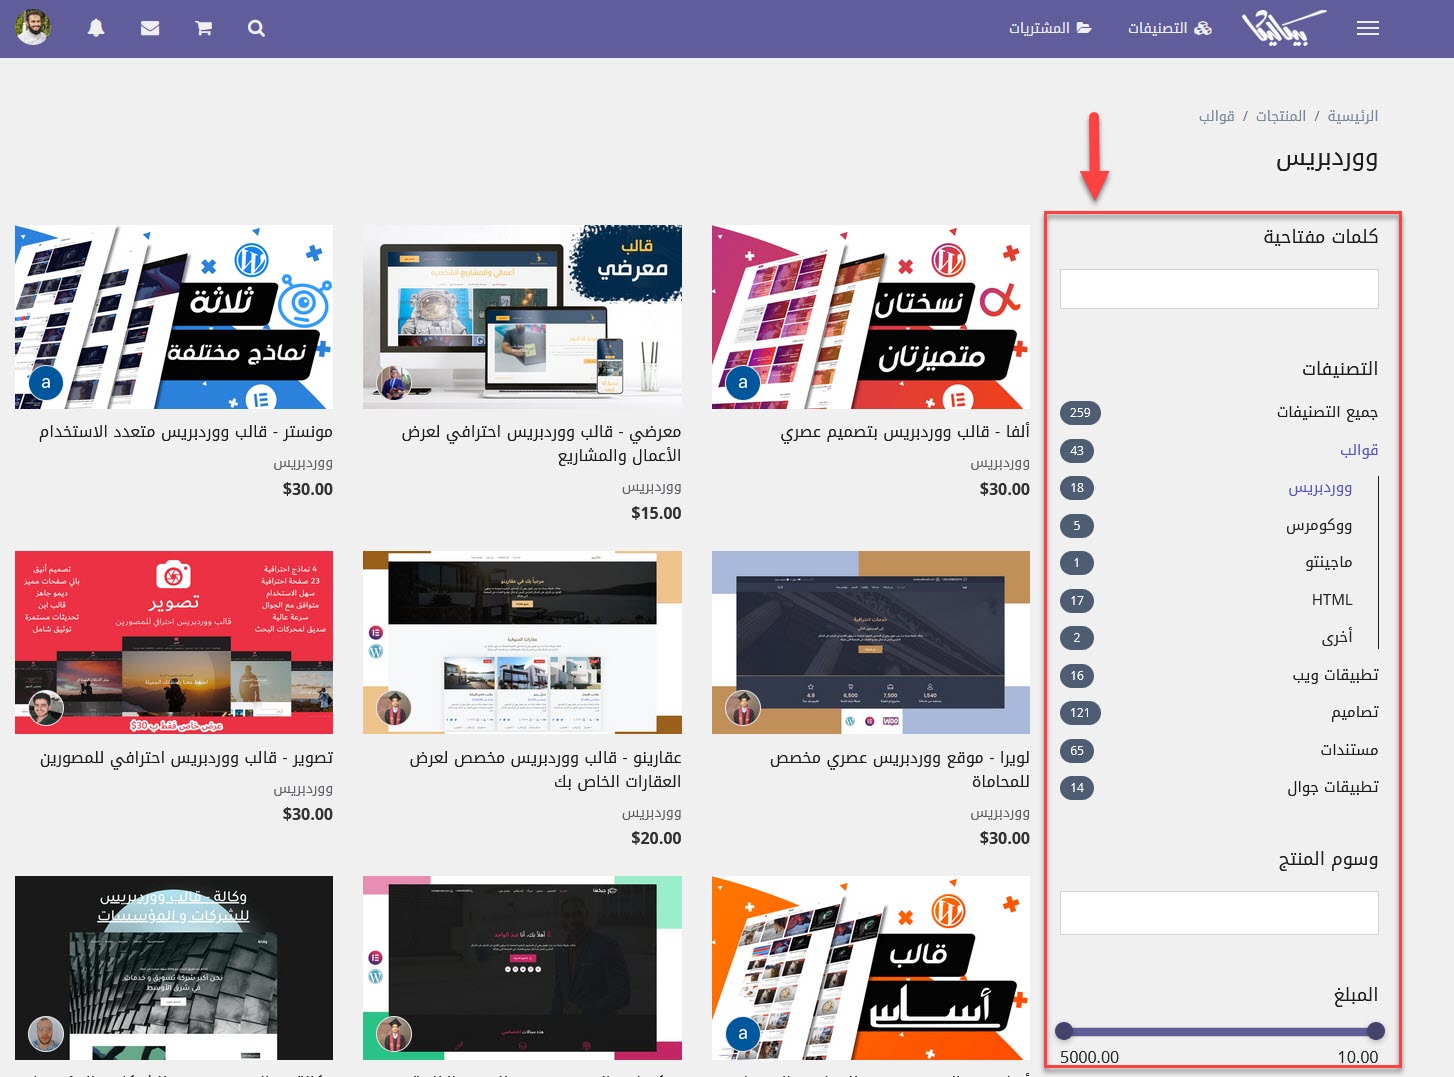Select ووكومرس category filter
The width and height of the screenshot is (1454, 1077).
coord(1318,525)
